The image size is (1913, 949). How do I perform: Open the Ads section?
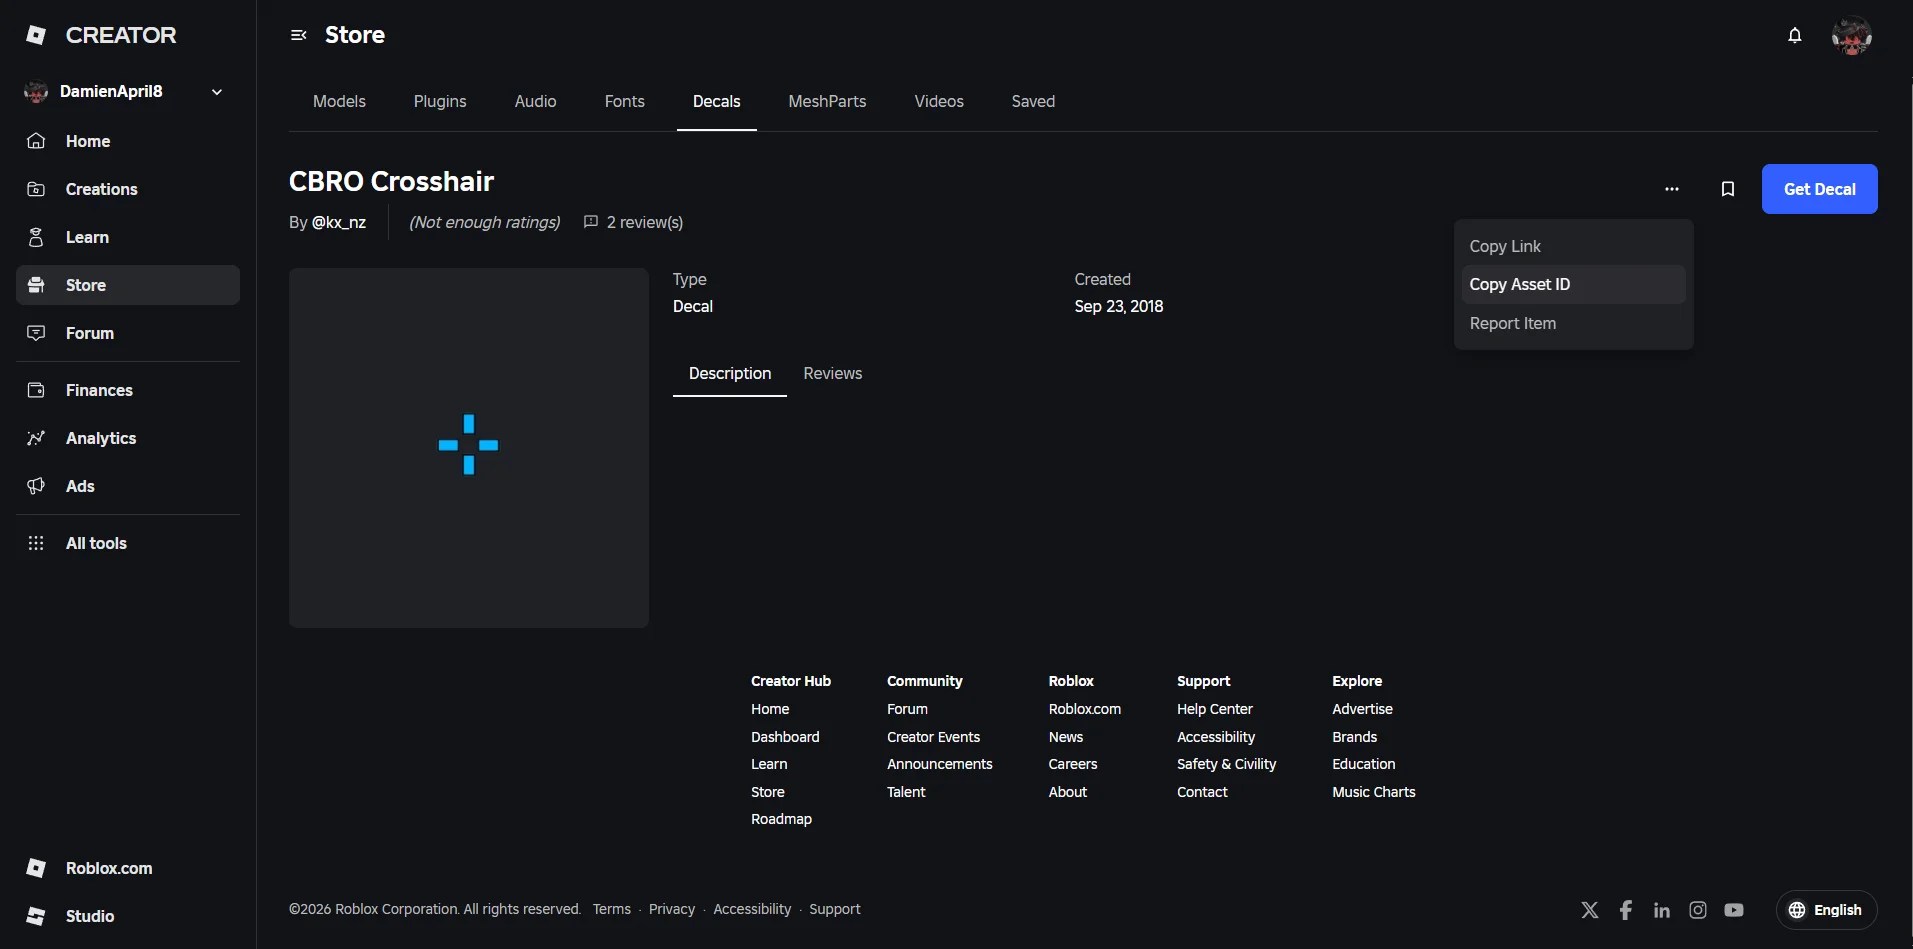pos(79,486)
